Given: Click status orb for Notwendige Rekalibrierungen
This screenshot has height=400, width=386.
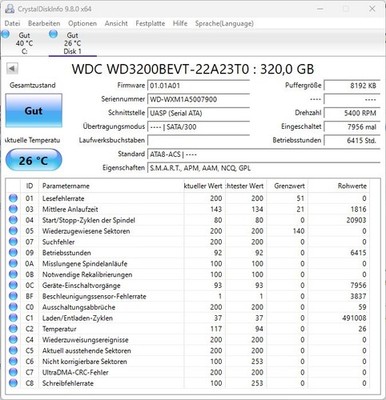Looking at the screenshot, I should [x=13, y=274].
